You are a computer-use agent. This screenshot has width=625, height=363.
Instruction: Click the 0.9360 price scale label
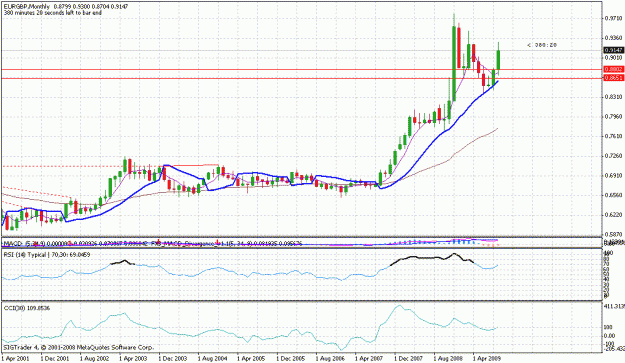coord(614,38)
